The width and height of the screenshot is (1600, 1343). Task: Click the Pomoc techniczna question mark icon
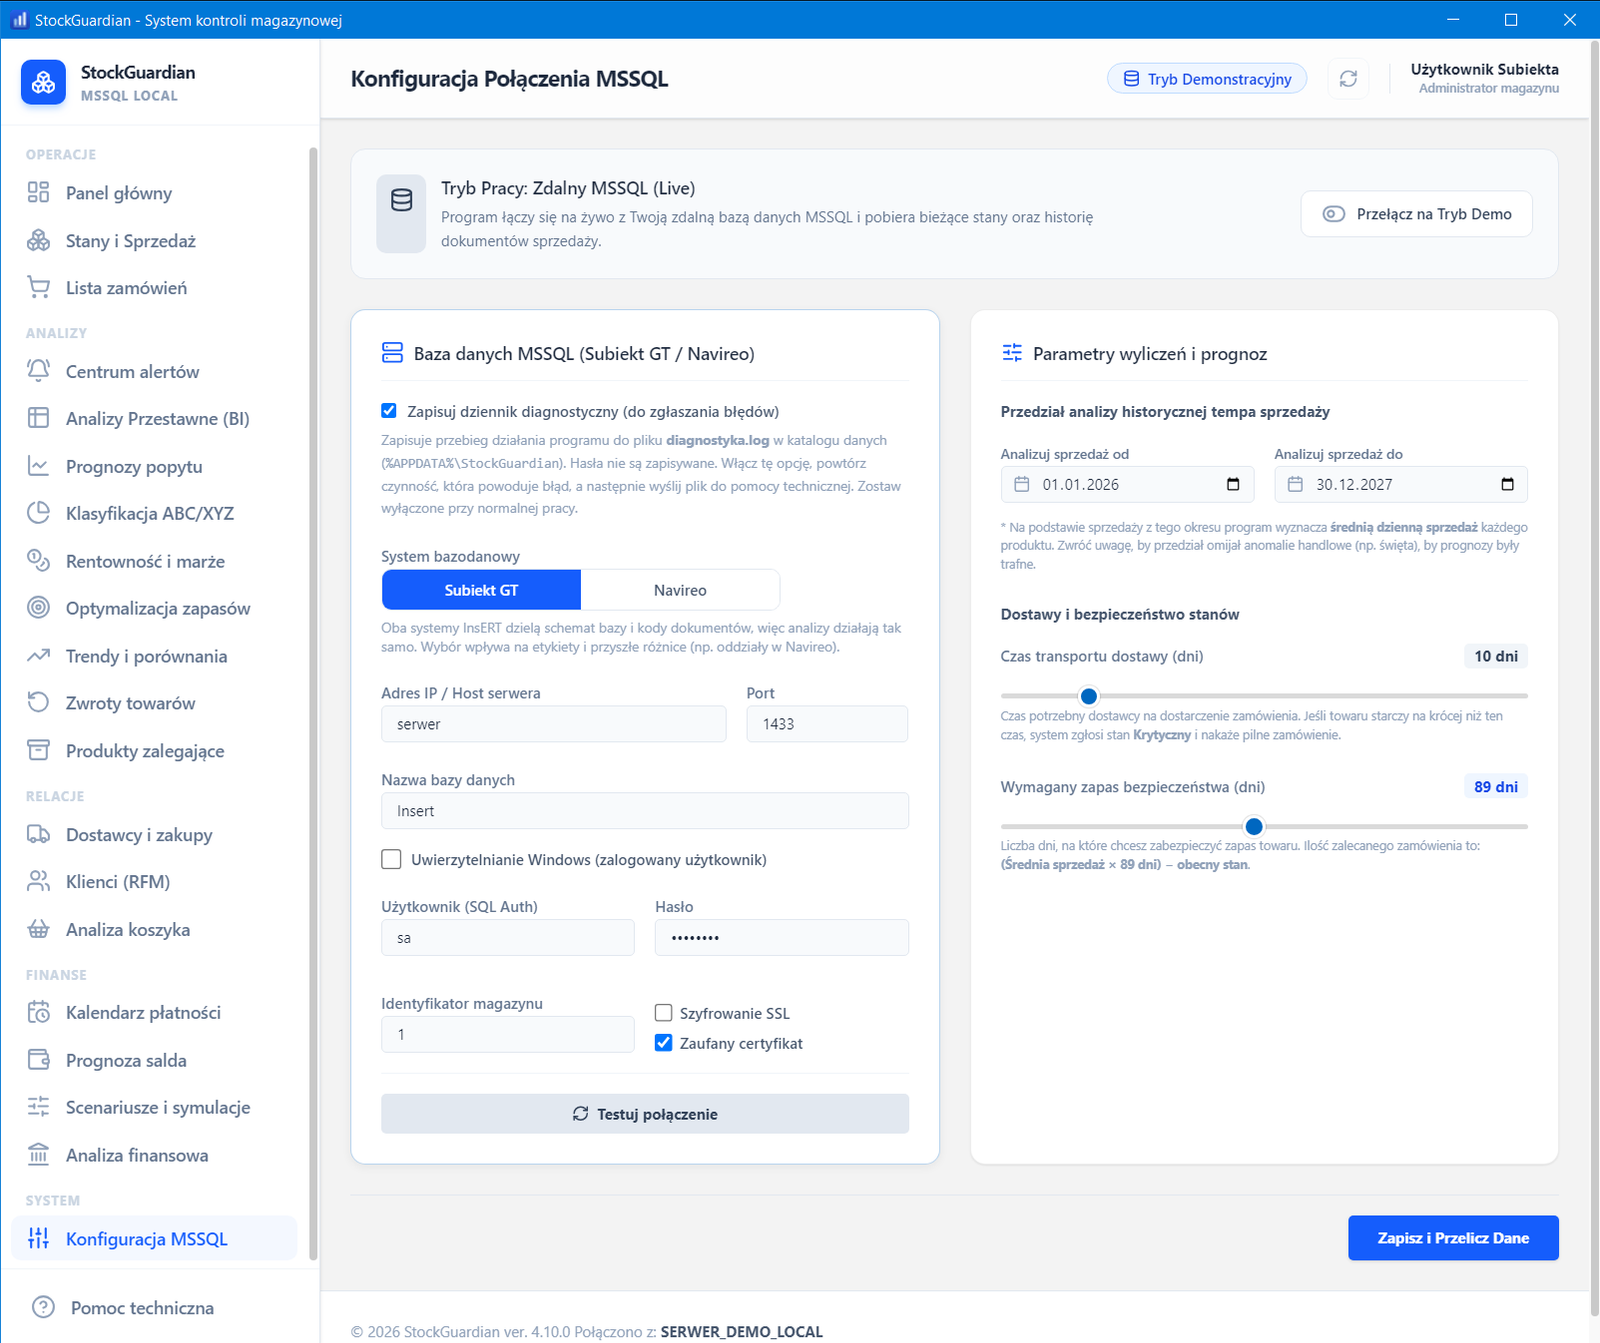(x=43, y=1307)
